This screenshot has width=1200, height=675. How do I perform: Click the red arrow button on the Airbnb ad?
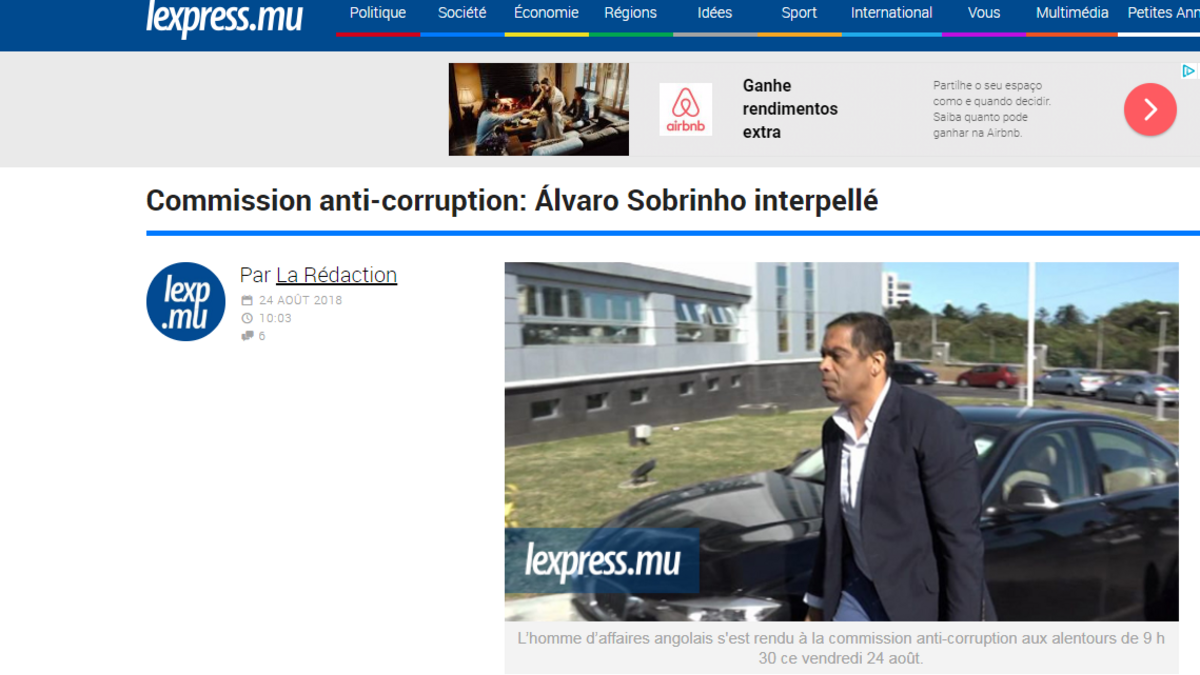click(1150, 109)
